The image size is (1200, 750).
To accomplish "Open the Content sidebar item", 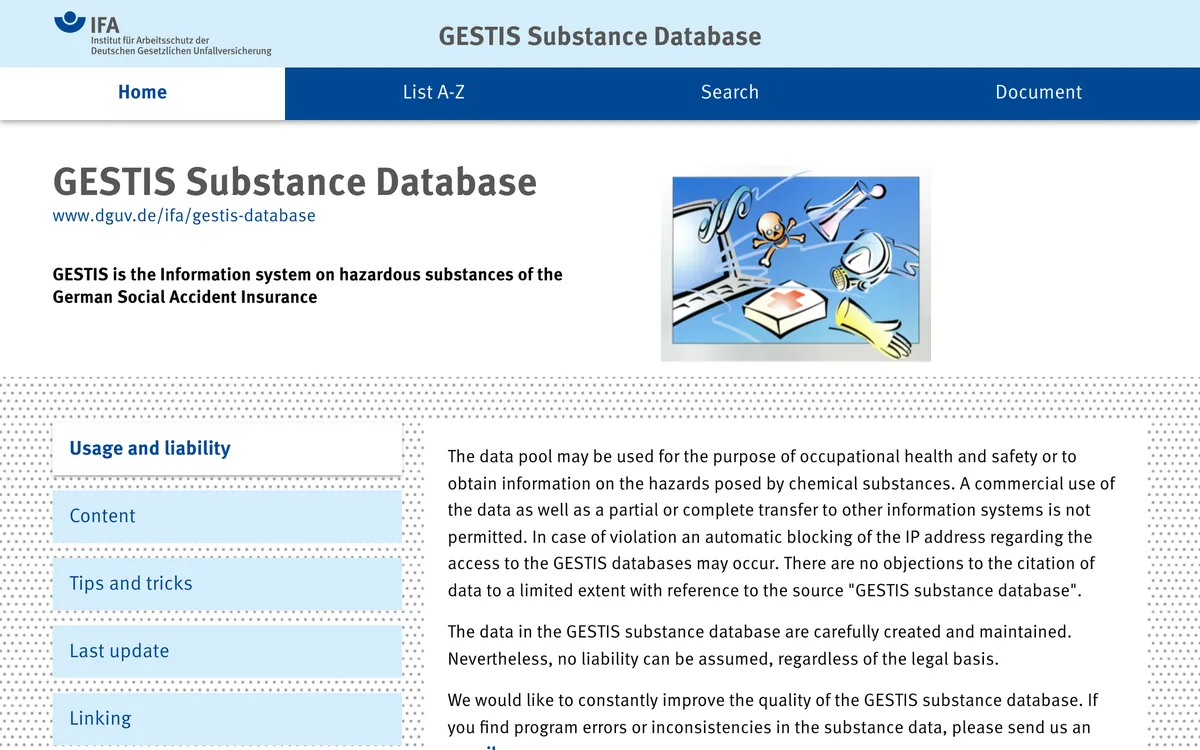I will [227, 516].
